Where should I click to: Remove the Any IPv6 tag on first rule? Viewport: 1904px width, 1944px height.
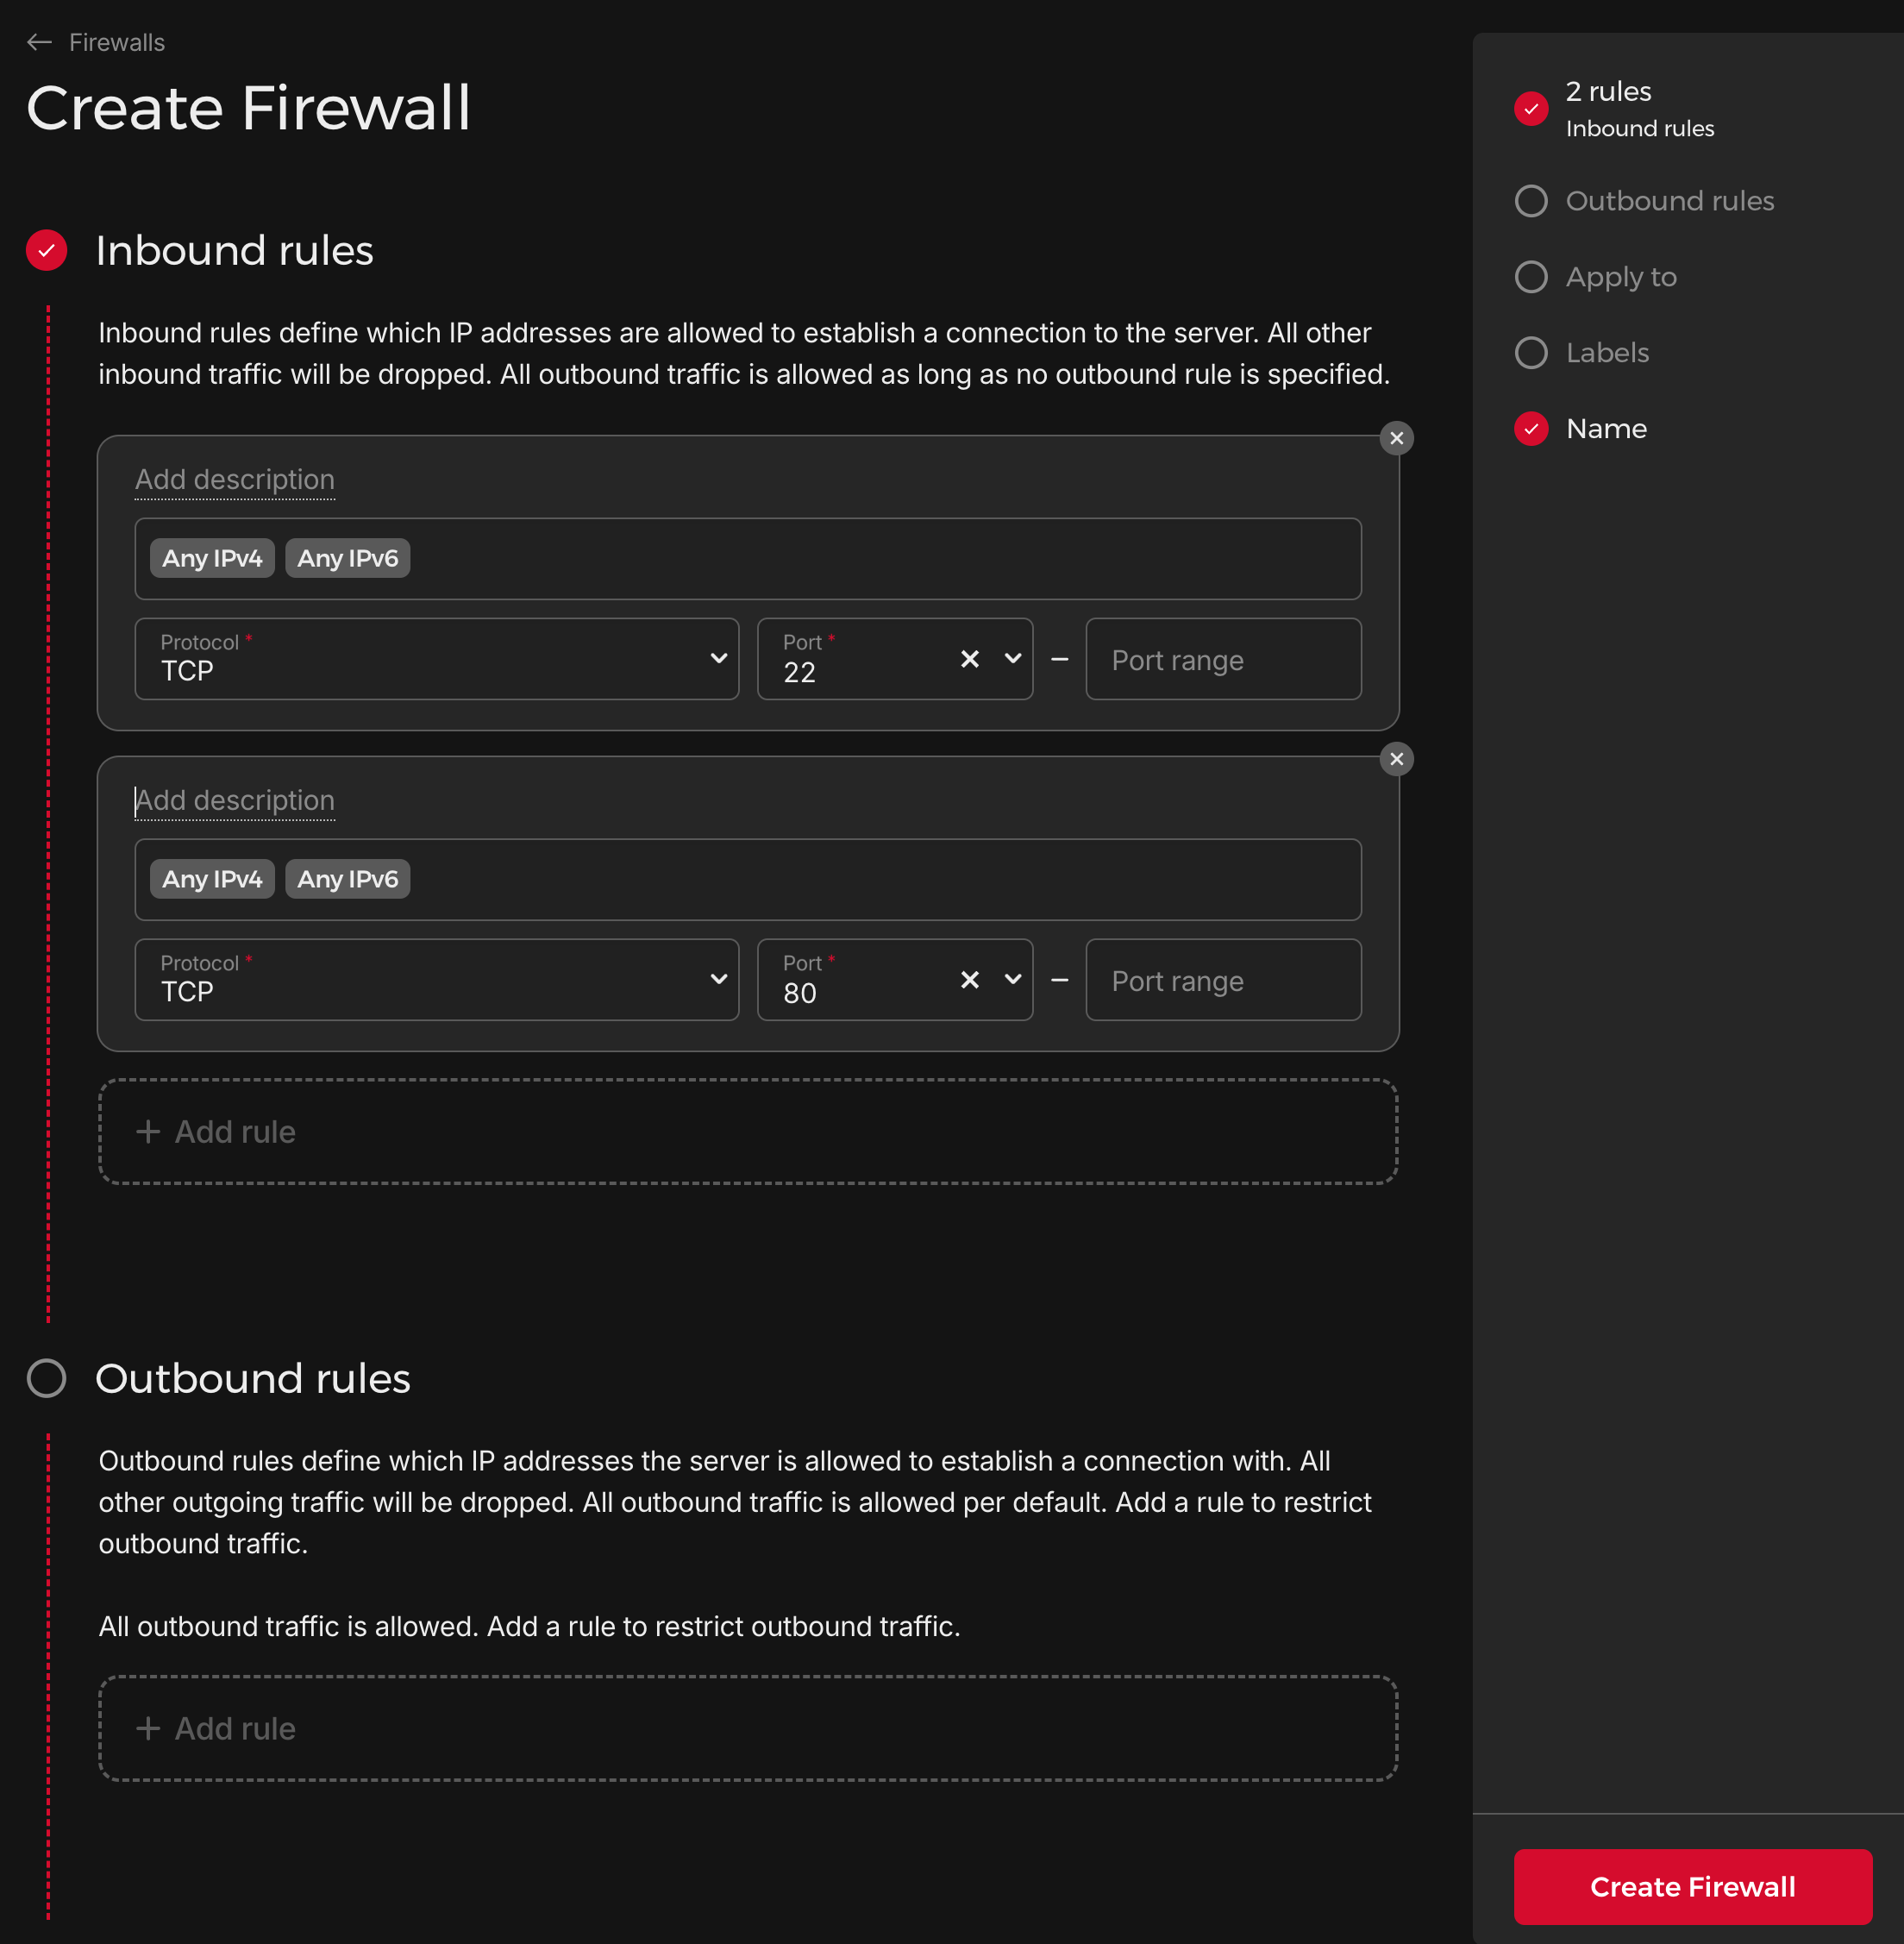tap(347, 558)
